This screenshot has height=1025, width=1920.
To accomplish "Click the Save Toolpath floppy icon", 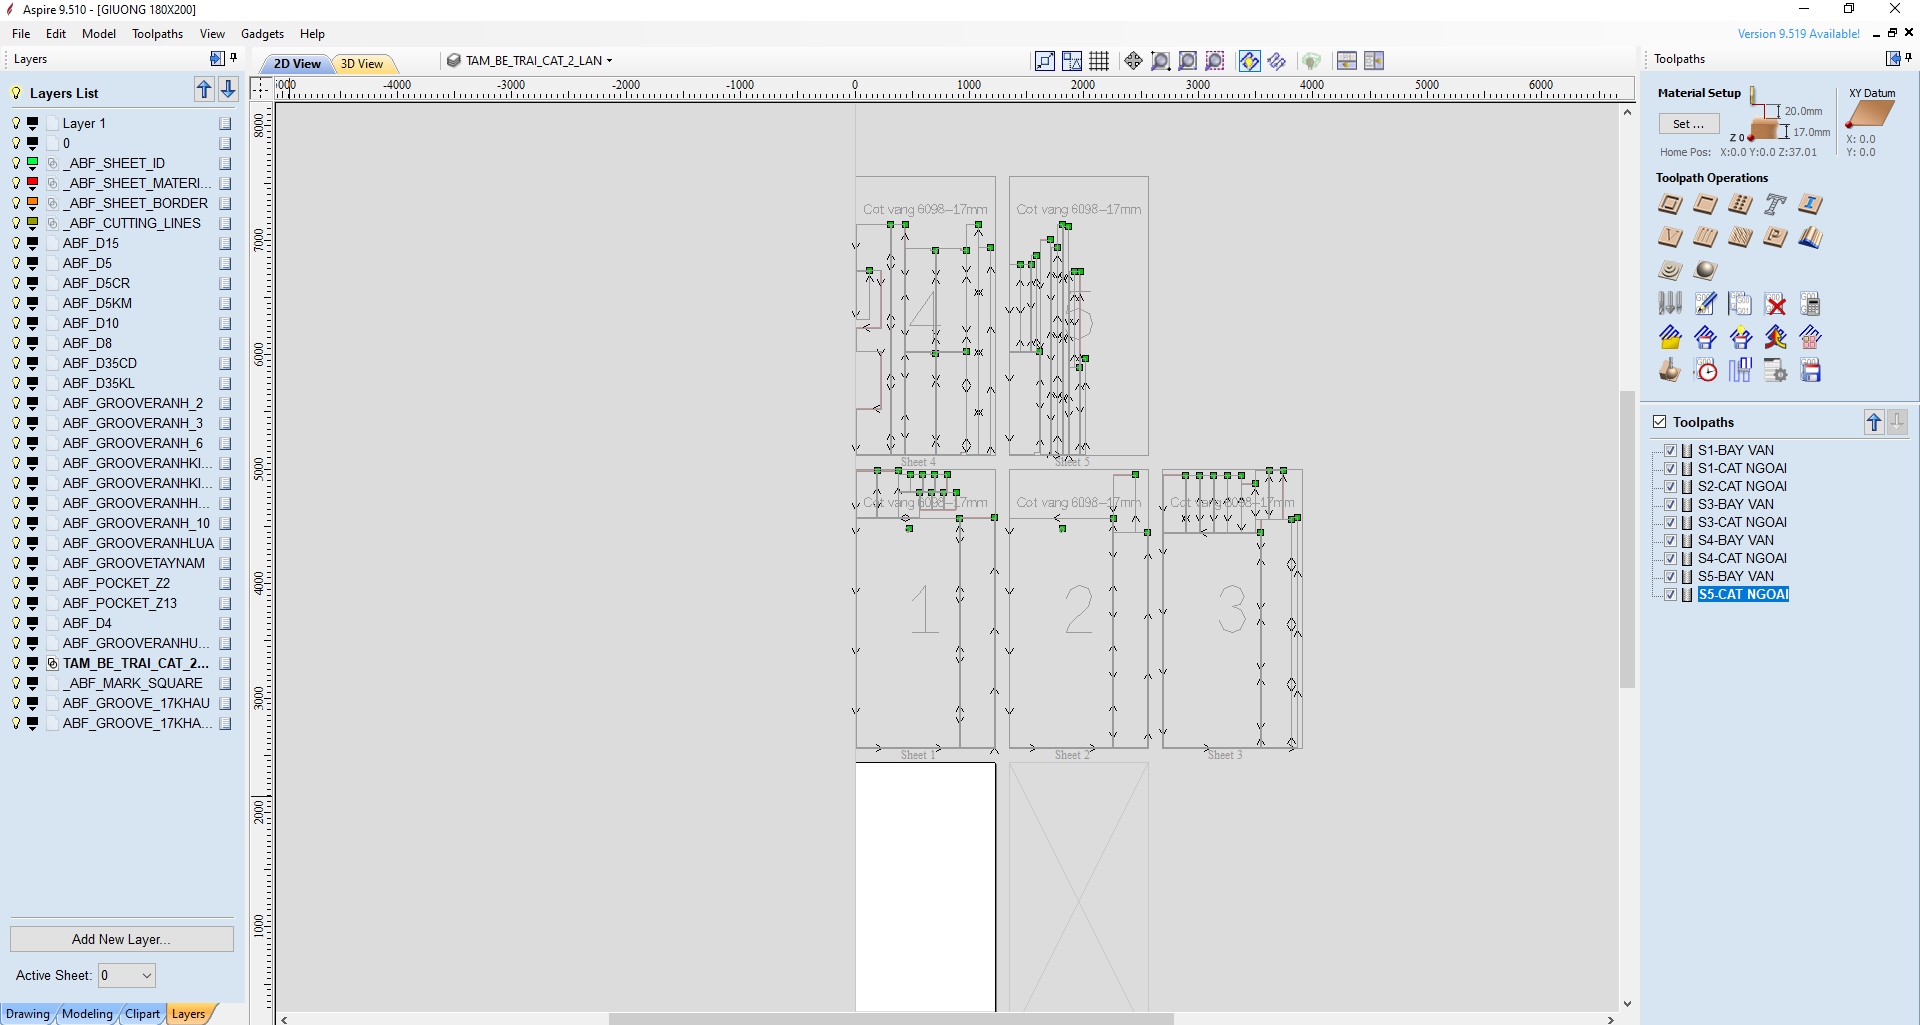I will (1810, 371).
